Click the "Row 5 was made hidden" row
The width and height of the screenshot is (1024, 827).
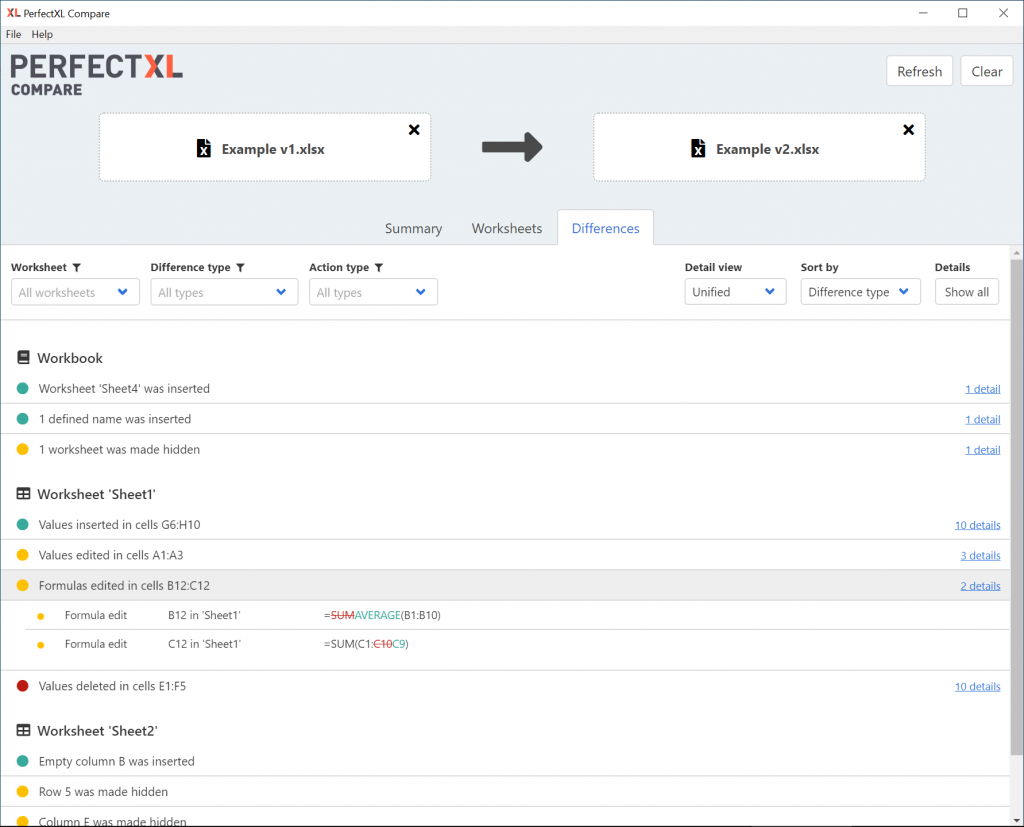tap(505, 792)
